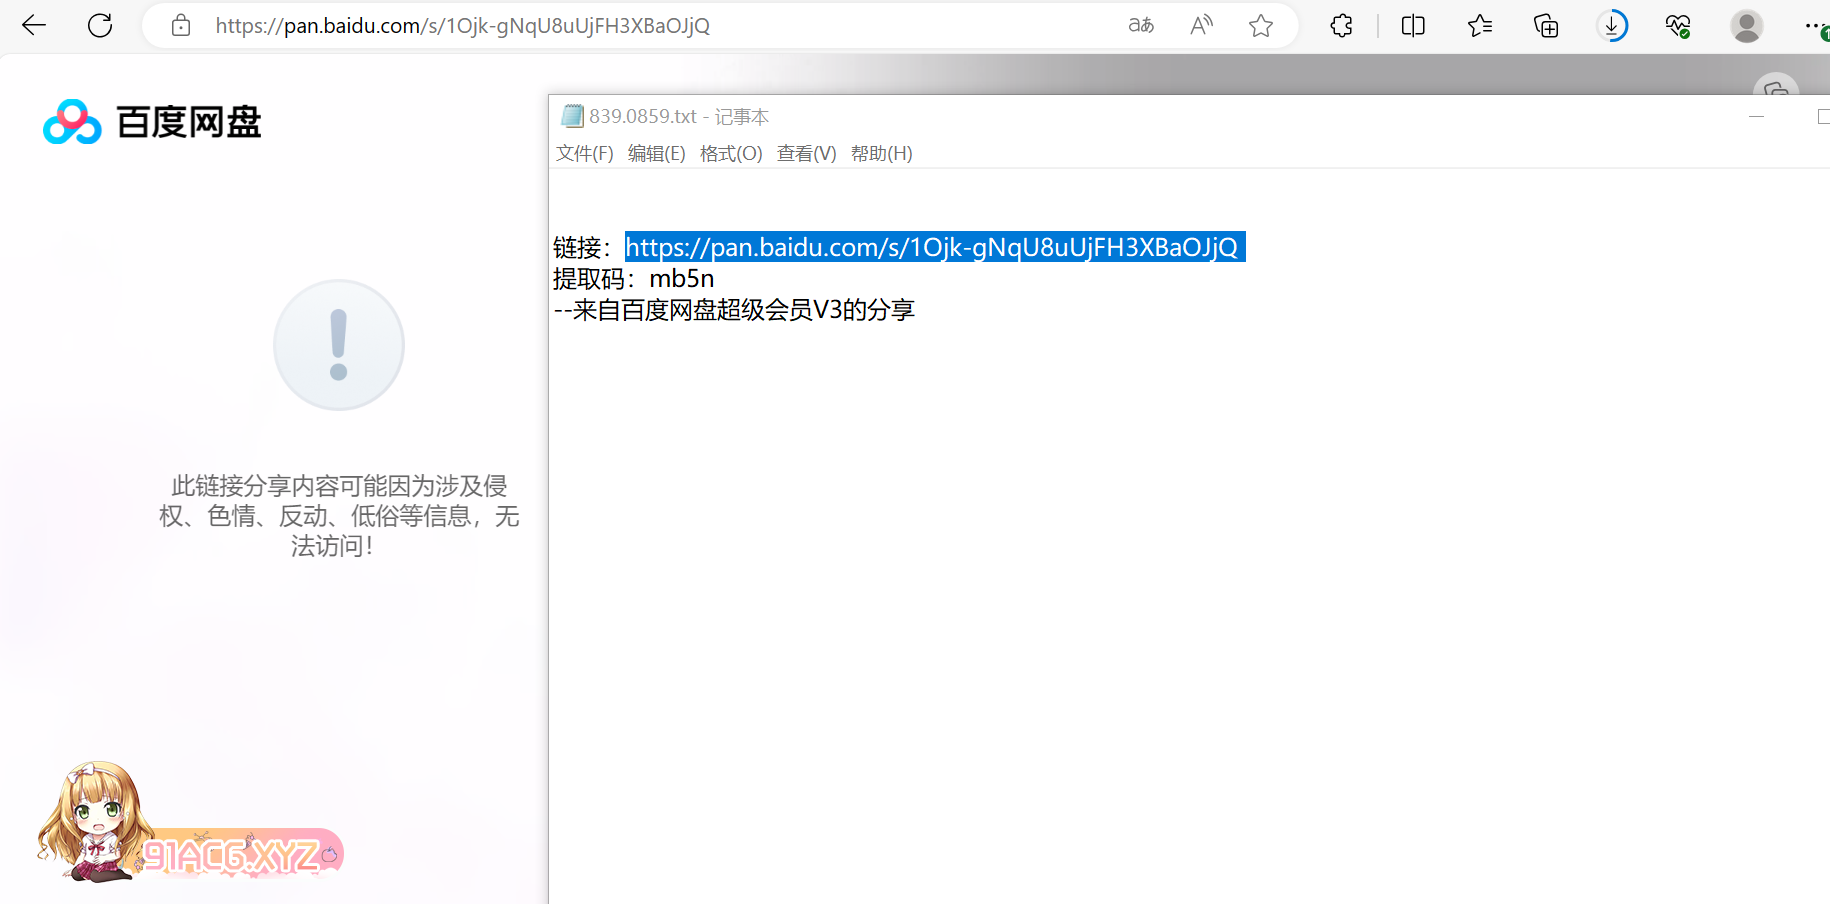Click the 百度网盘 logo

[152, 122]
